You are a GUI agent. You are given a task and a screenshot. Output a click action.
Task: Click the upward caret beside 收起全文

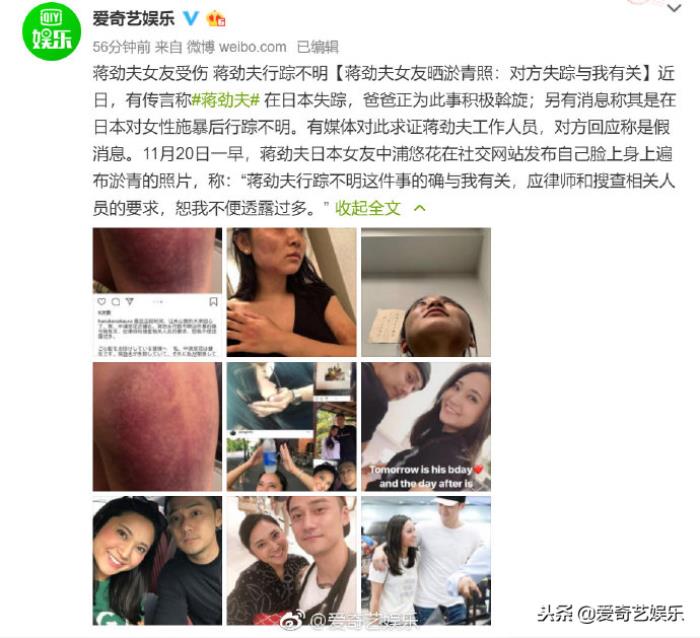pyautogui.click(x=420, y=208)
